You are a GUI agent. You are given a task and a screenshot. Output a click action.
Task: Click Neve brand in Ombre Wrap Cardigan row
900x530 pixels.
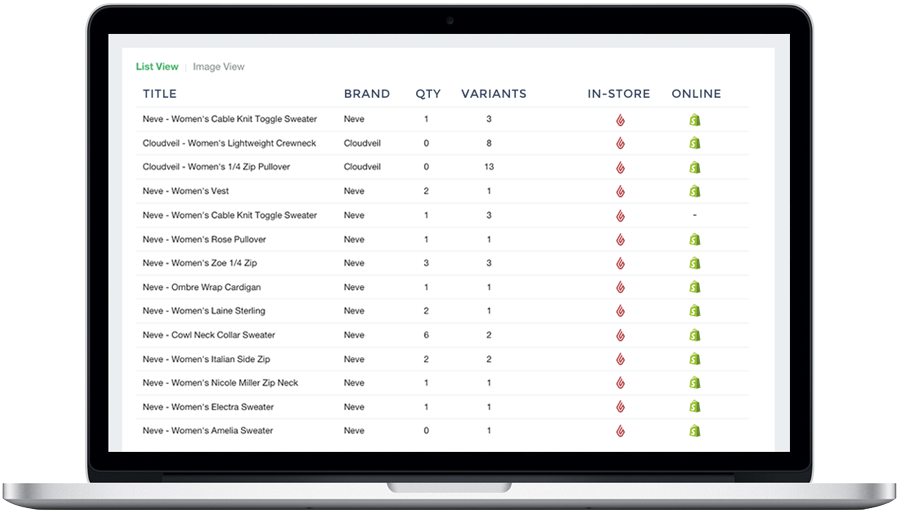tap(354, 287)
